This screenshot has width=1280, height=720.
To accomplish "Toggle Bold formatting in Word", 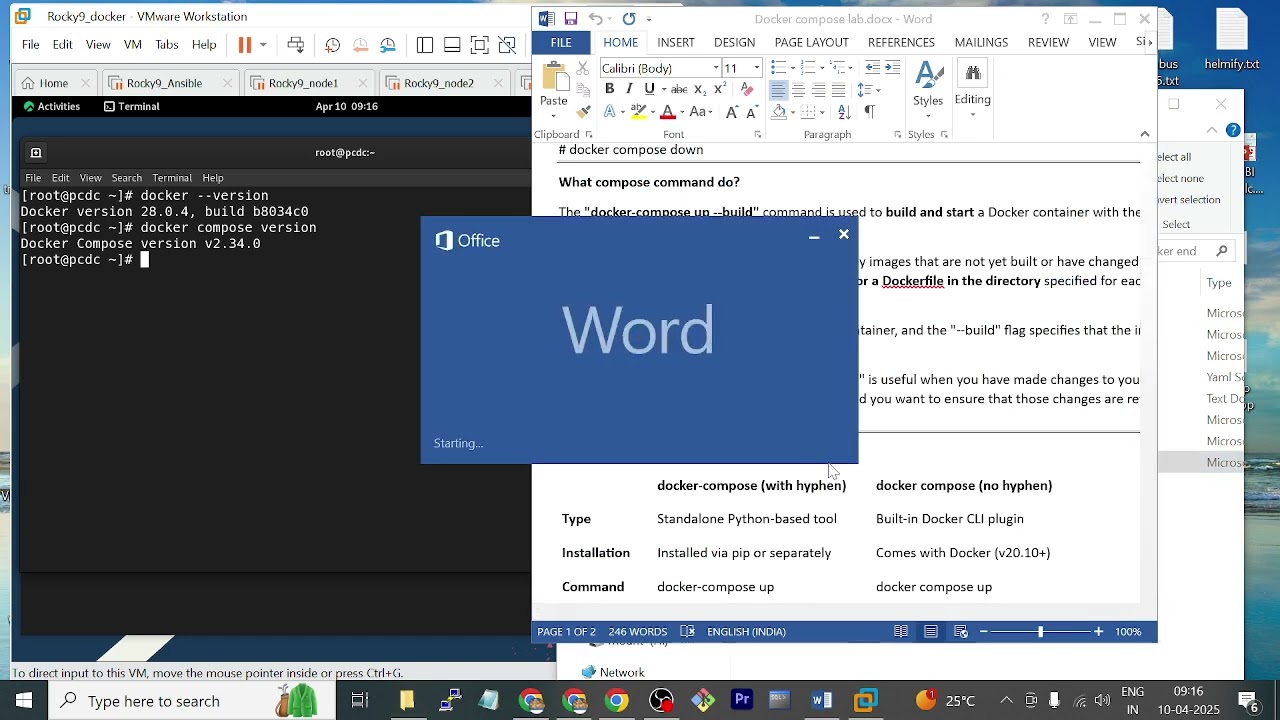I will tap(609, 90).
